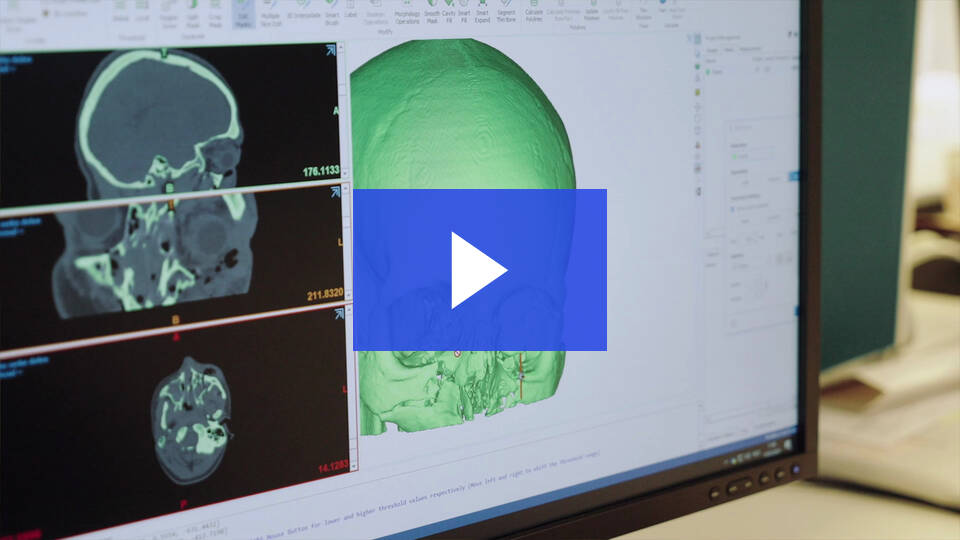
Task: Open Boolean Operations
Action: click(375, 13)
